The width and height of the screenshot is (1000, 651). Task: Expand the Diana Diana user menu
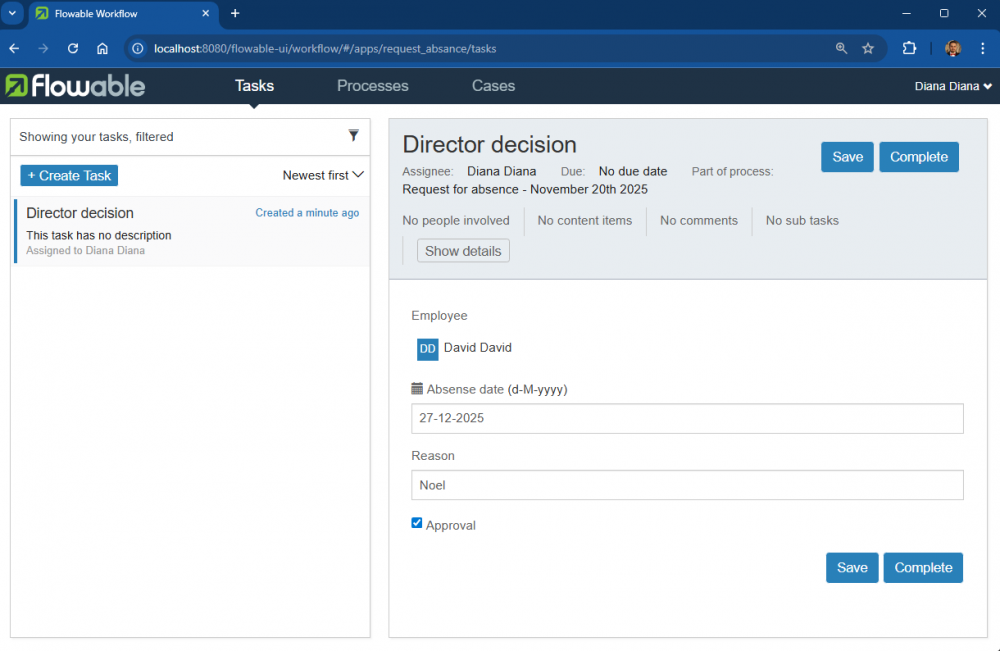(953, 86)
